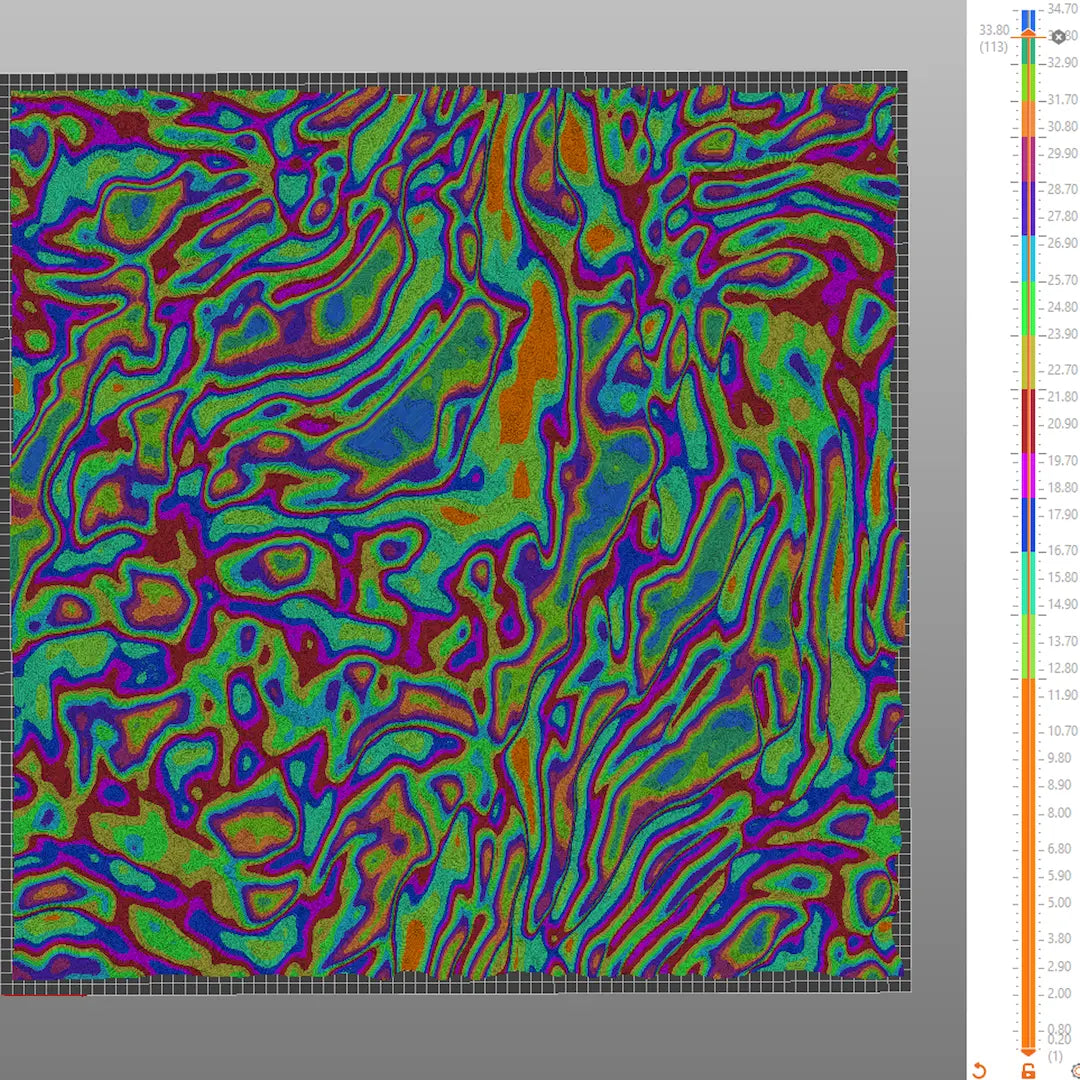The width and height of the screenshot is (1080, 1080).
Task: Click the light blue slider segment near 26.90
Action: pyautogui.click(x=1028, y=258)
